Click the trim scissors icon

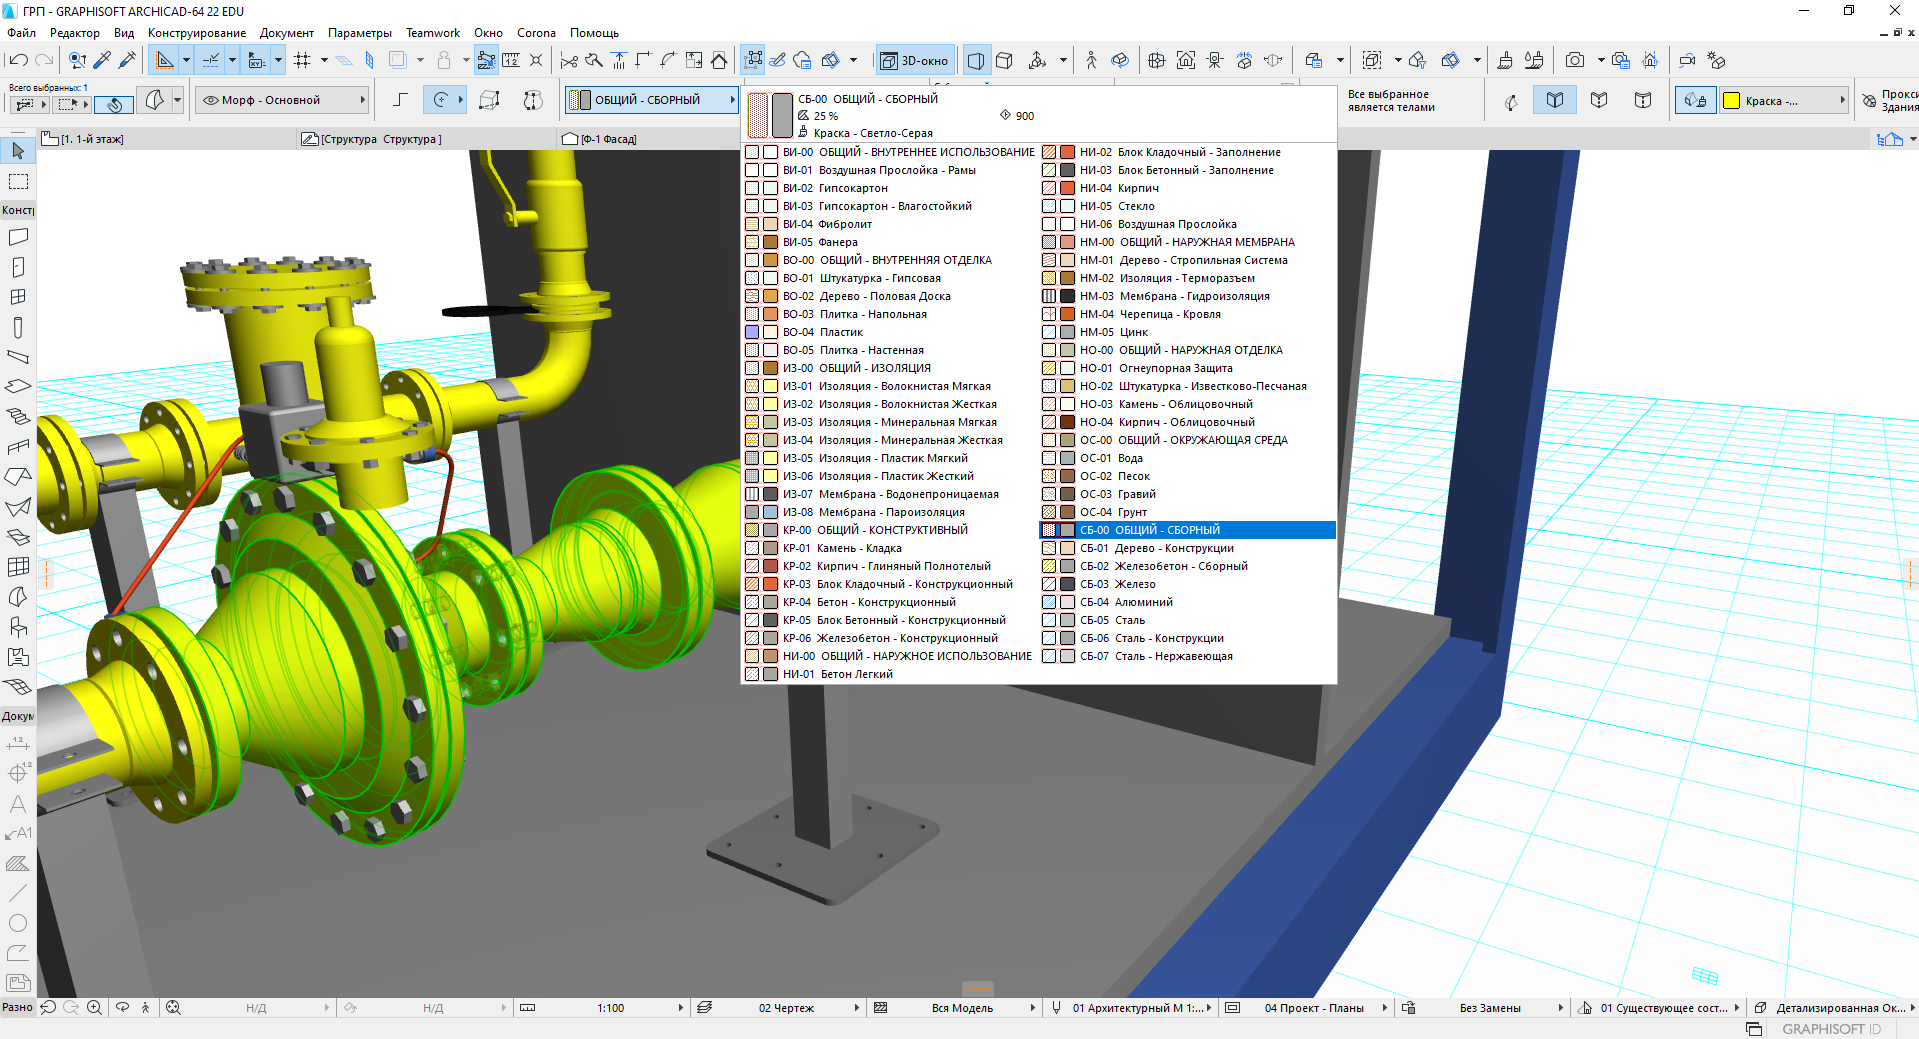[569, 60]
